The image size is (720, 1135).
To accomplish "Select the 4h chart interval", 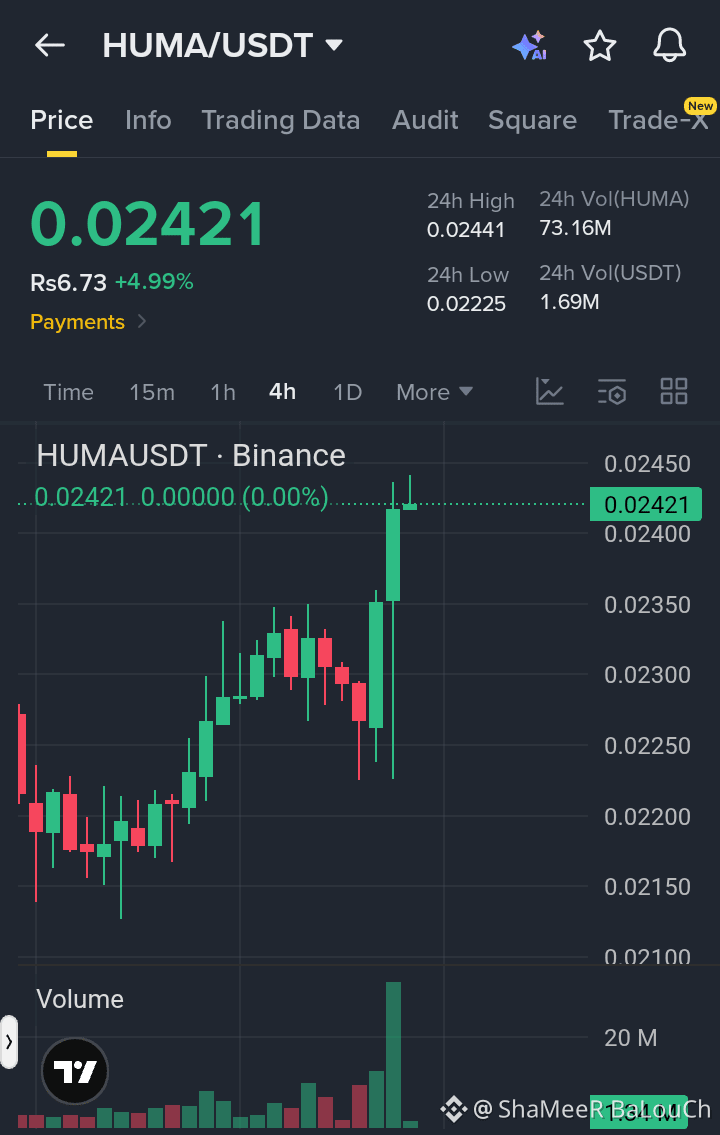I will click(282, 392).
